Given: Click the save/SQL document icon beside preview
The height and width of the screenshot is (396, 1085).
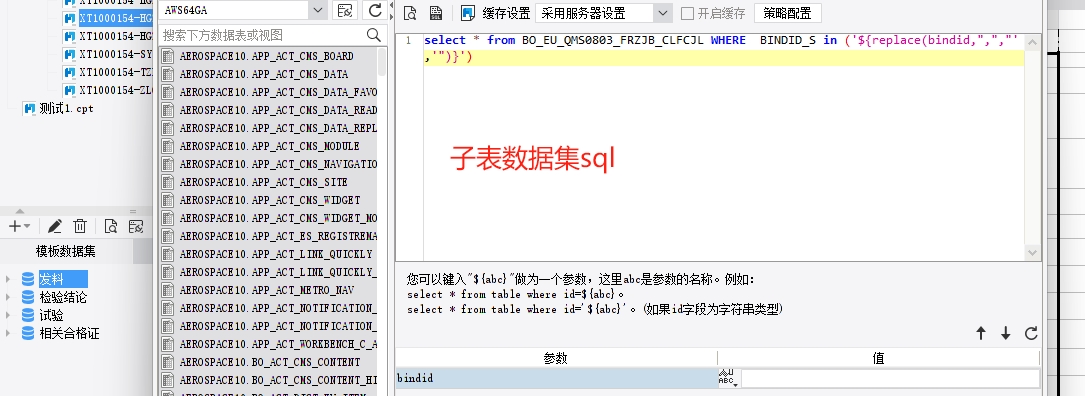Looking at the screenshot, I should click(436, 12).
